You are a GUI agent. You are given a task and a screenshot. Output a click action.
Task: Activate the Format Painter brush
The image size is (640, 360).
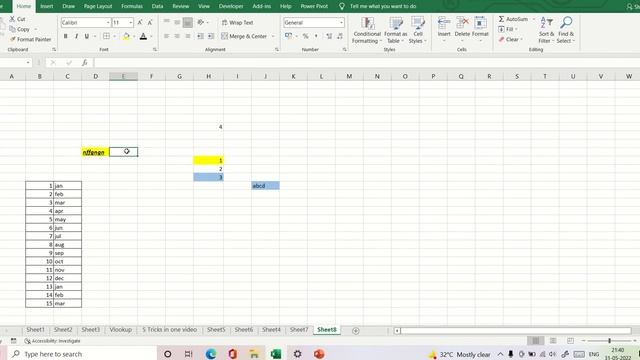coord(13,39)
